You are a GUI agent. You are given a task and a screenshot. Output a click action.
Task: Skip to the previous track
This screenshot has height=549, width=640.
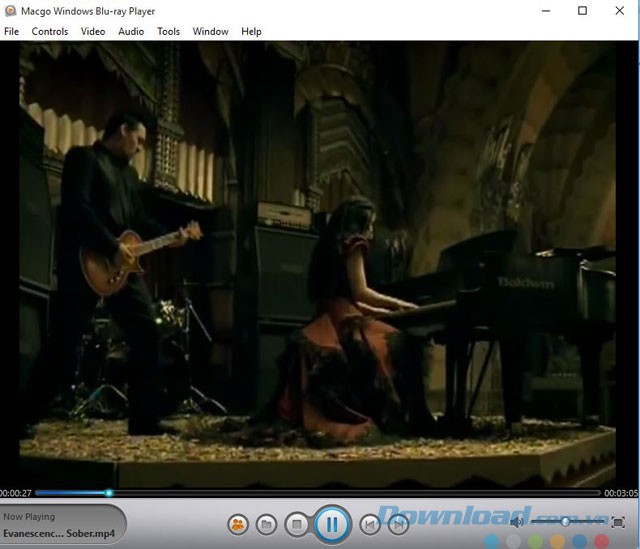369,523
